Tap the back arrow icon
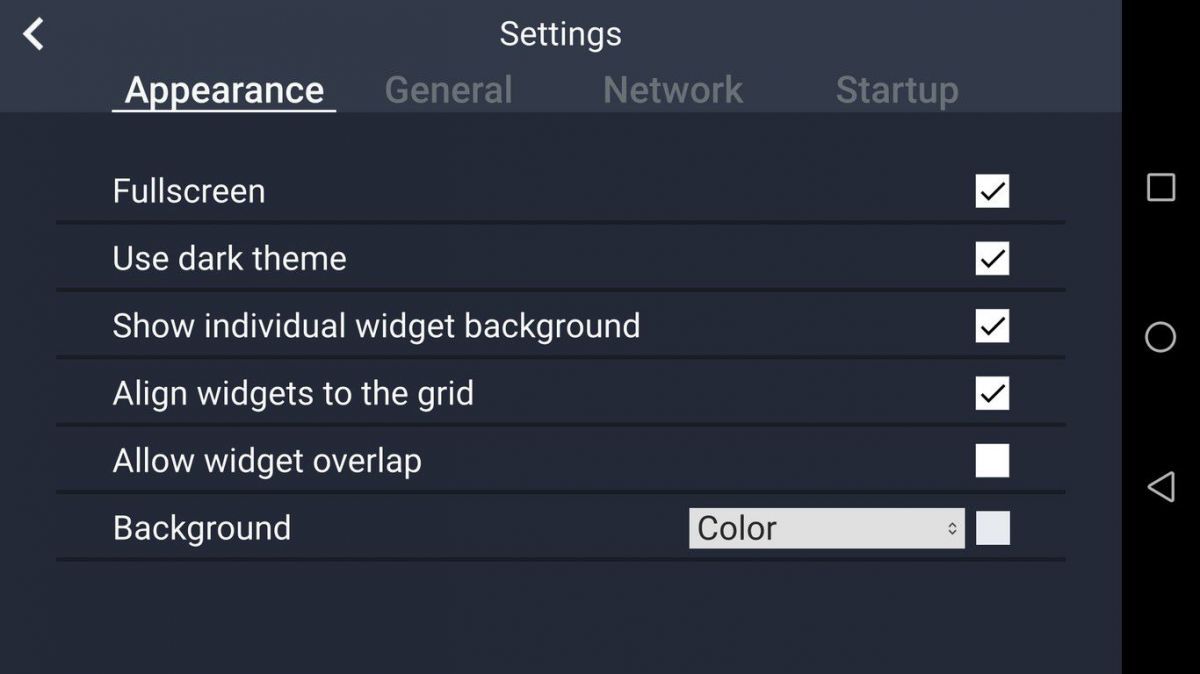This screenshot has width=1200, height=674. pos(34,34)
